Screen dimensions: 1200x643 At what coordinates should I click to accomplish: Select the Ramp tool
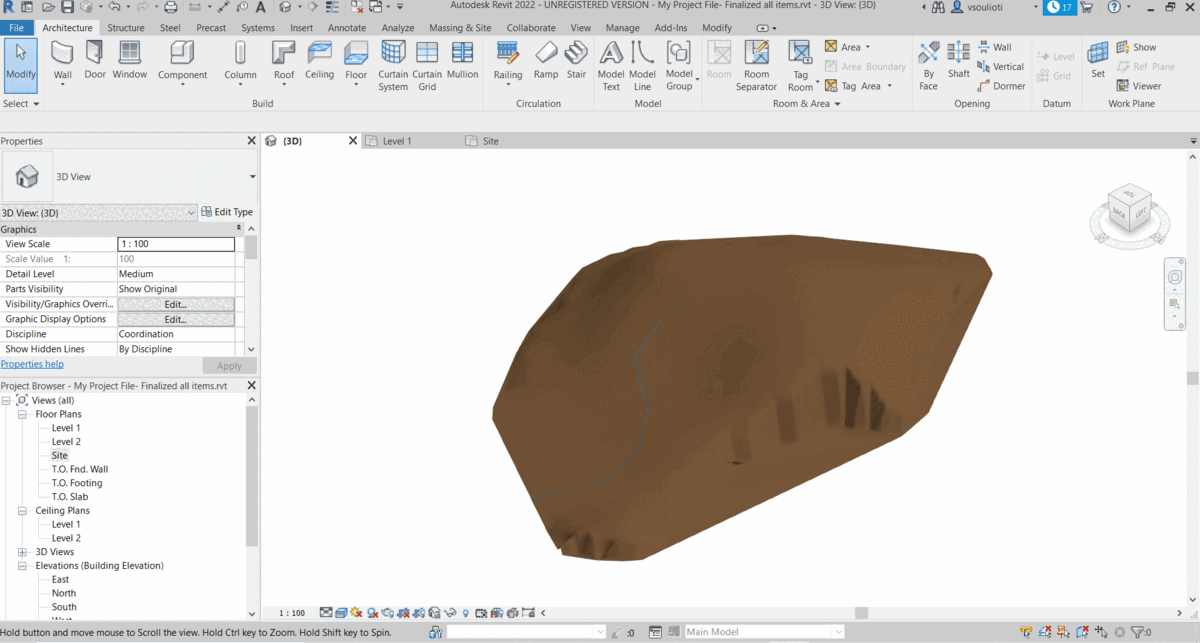pos(546,60)
